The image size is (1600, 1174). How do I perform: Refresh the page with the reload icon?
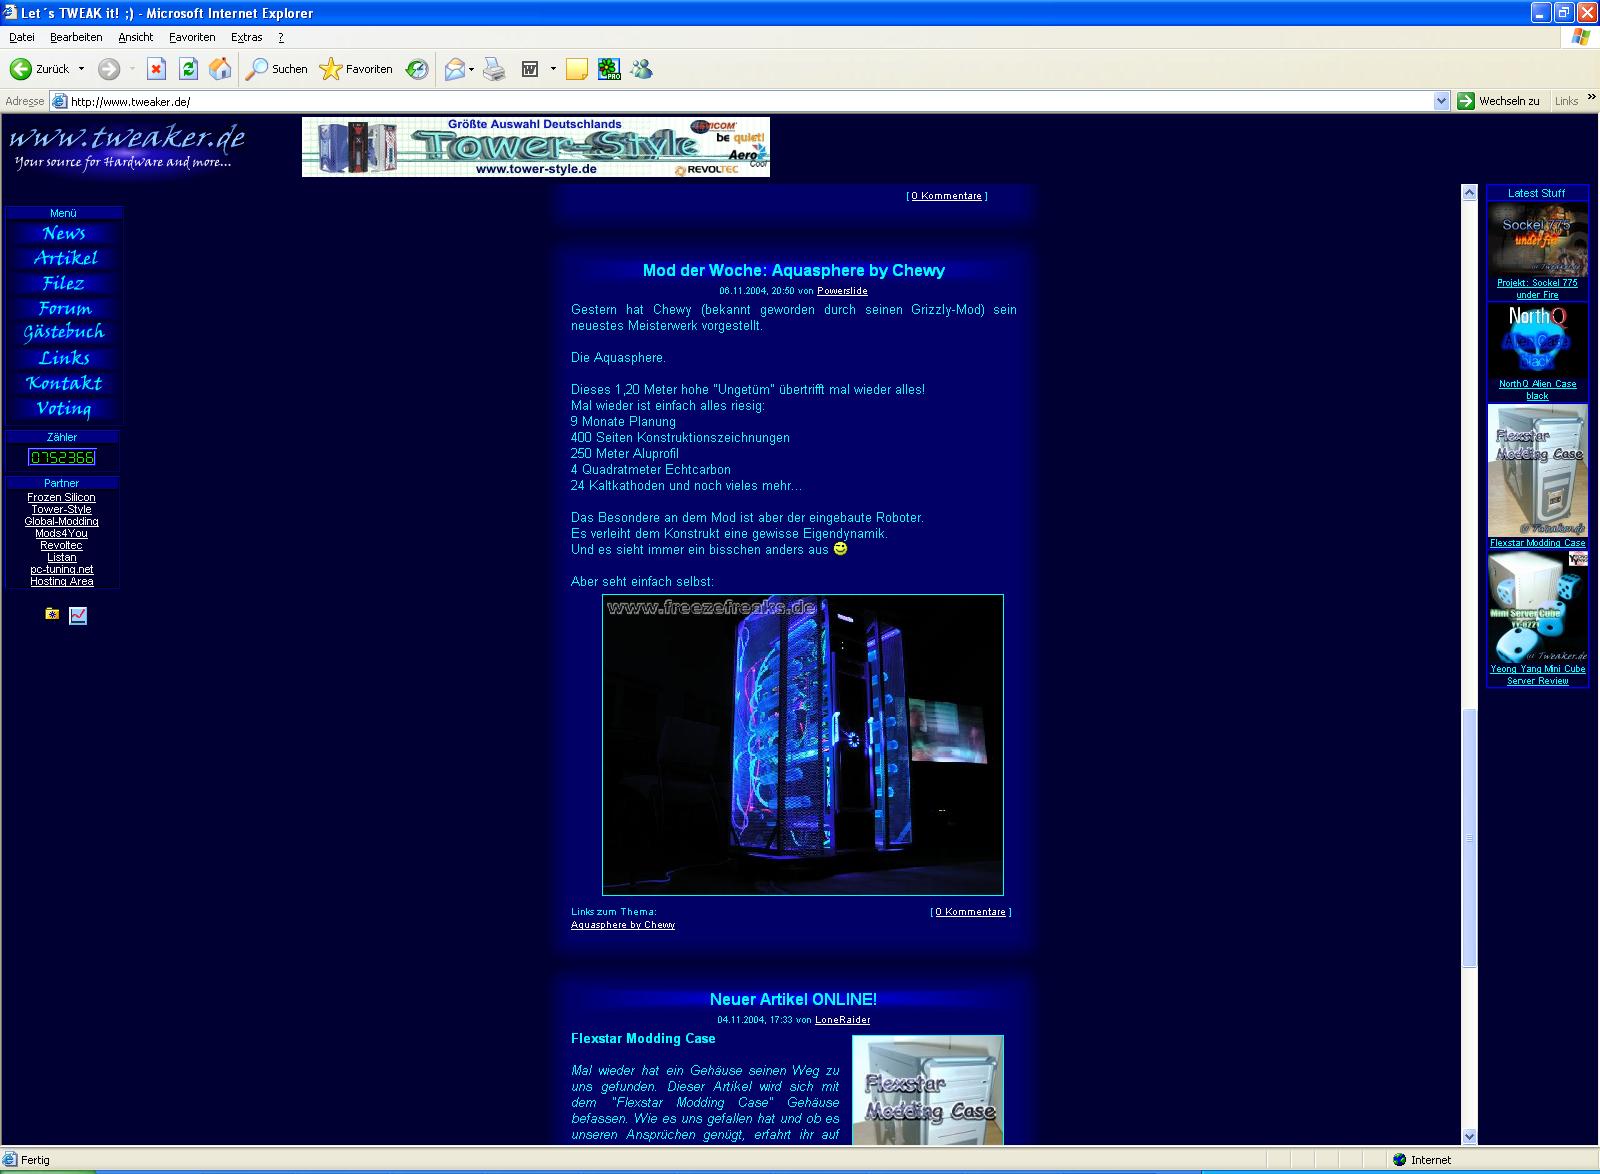[188, 69]
